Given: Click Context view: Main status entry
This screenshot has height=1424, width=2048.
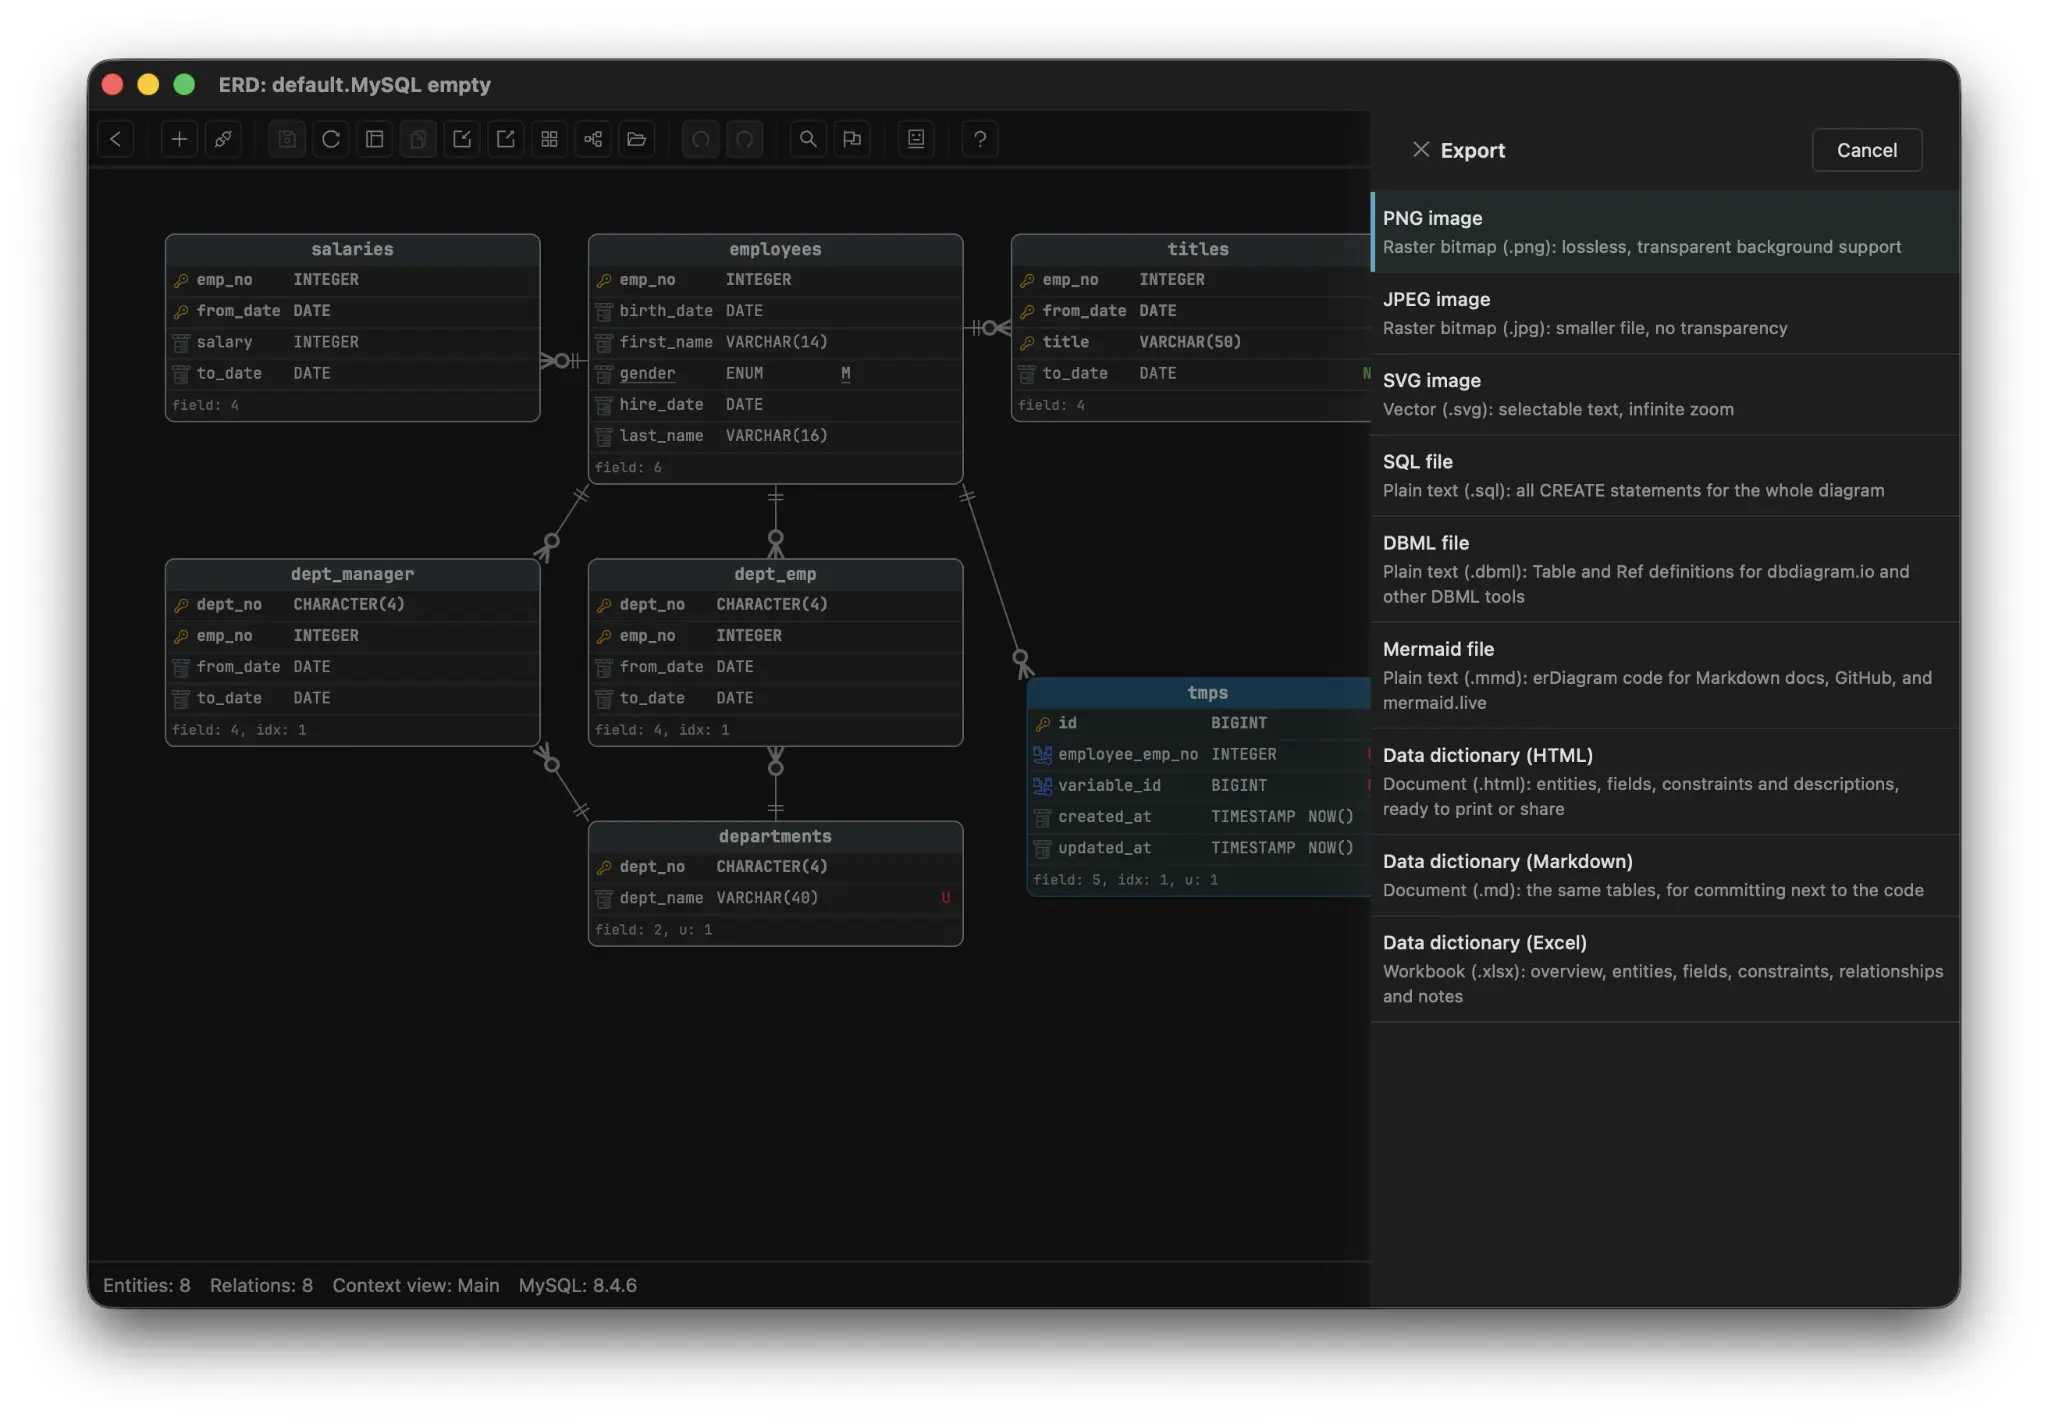Looking at the screenshot, I should coord(415,1285).
